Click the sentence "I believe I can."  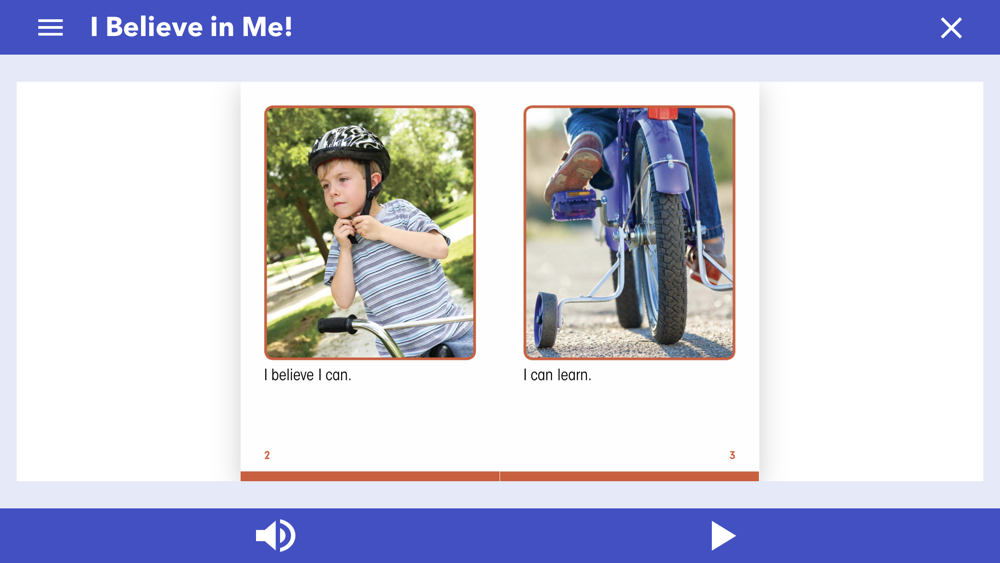(307, 375)
